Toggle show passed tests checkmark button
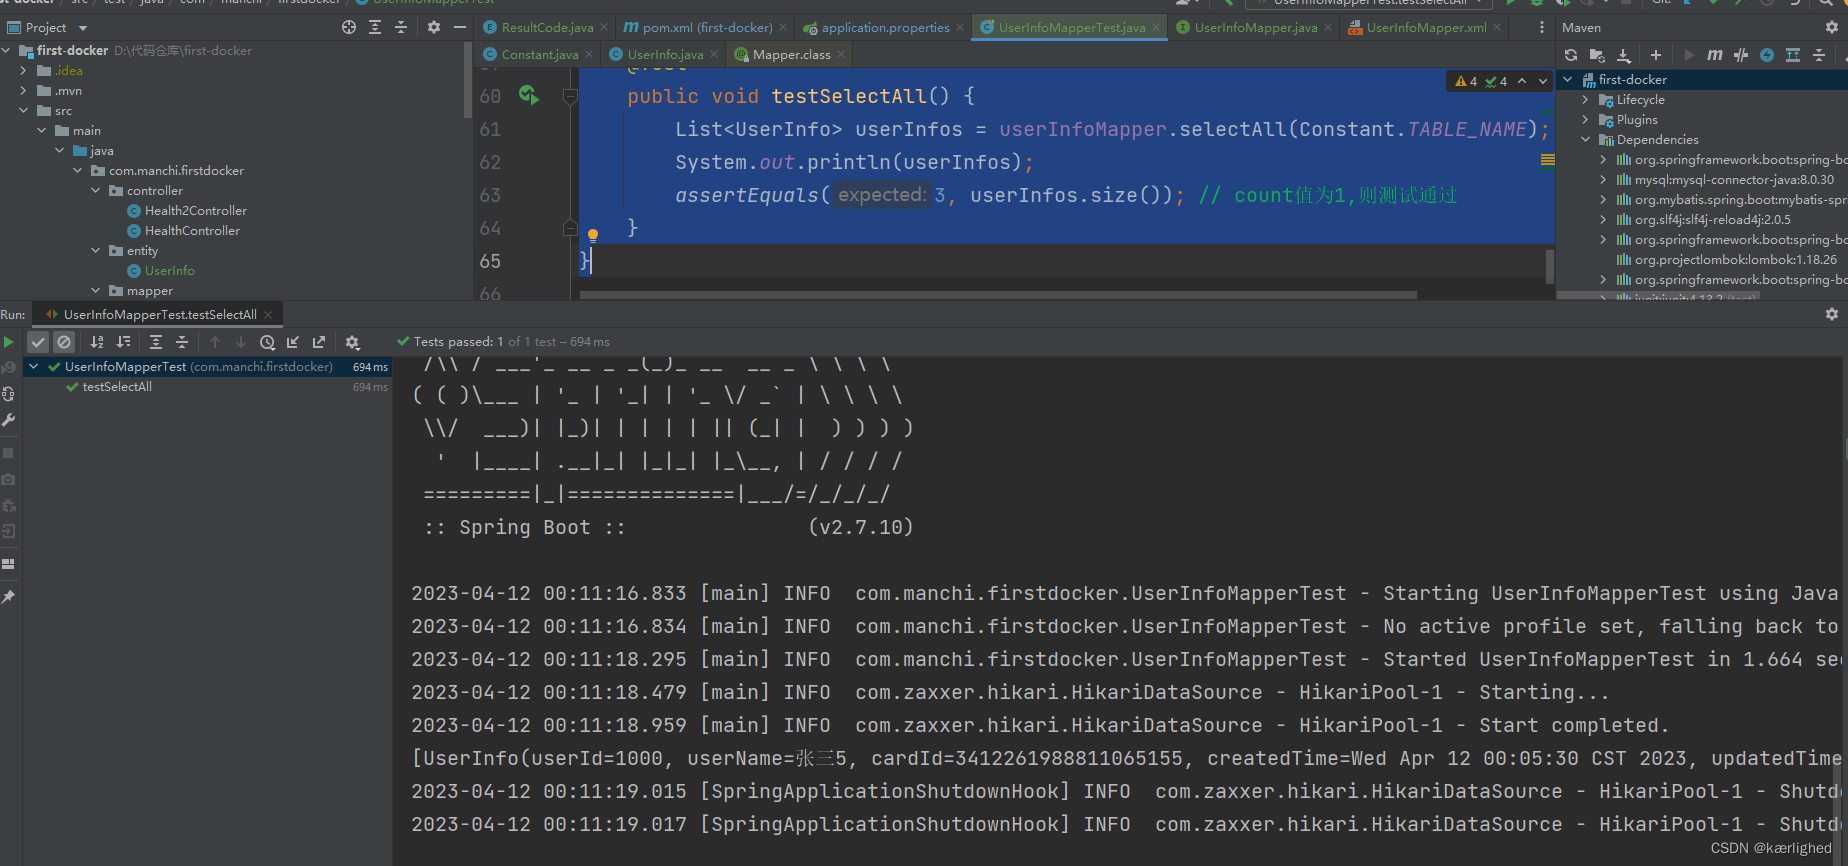This screenshot has width=1848, height=866. [38, 342]
